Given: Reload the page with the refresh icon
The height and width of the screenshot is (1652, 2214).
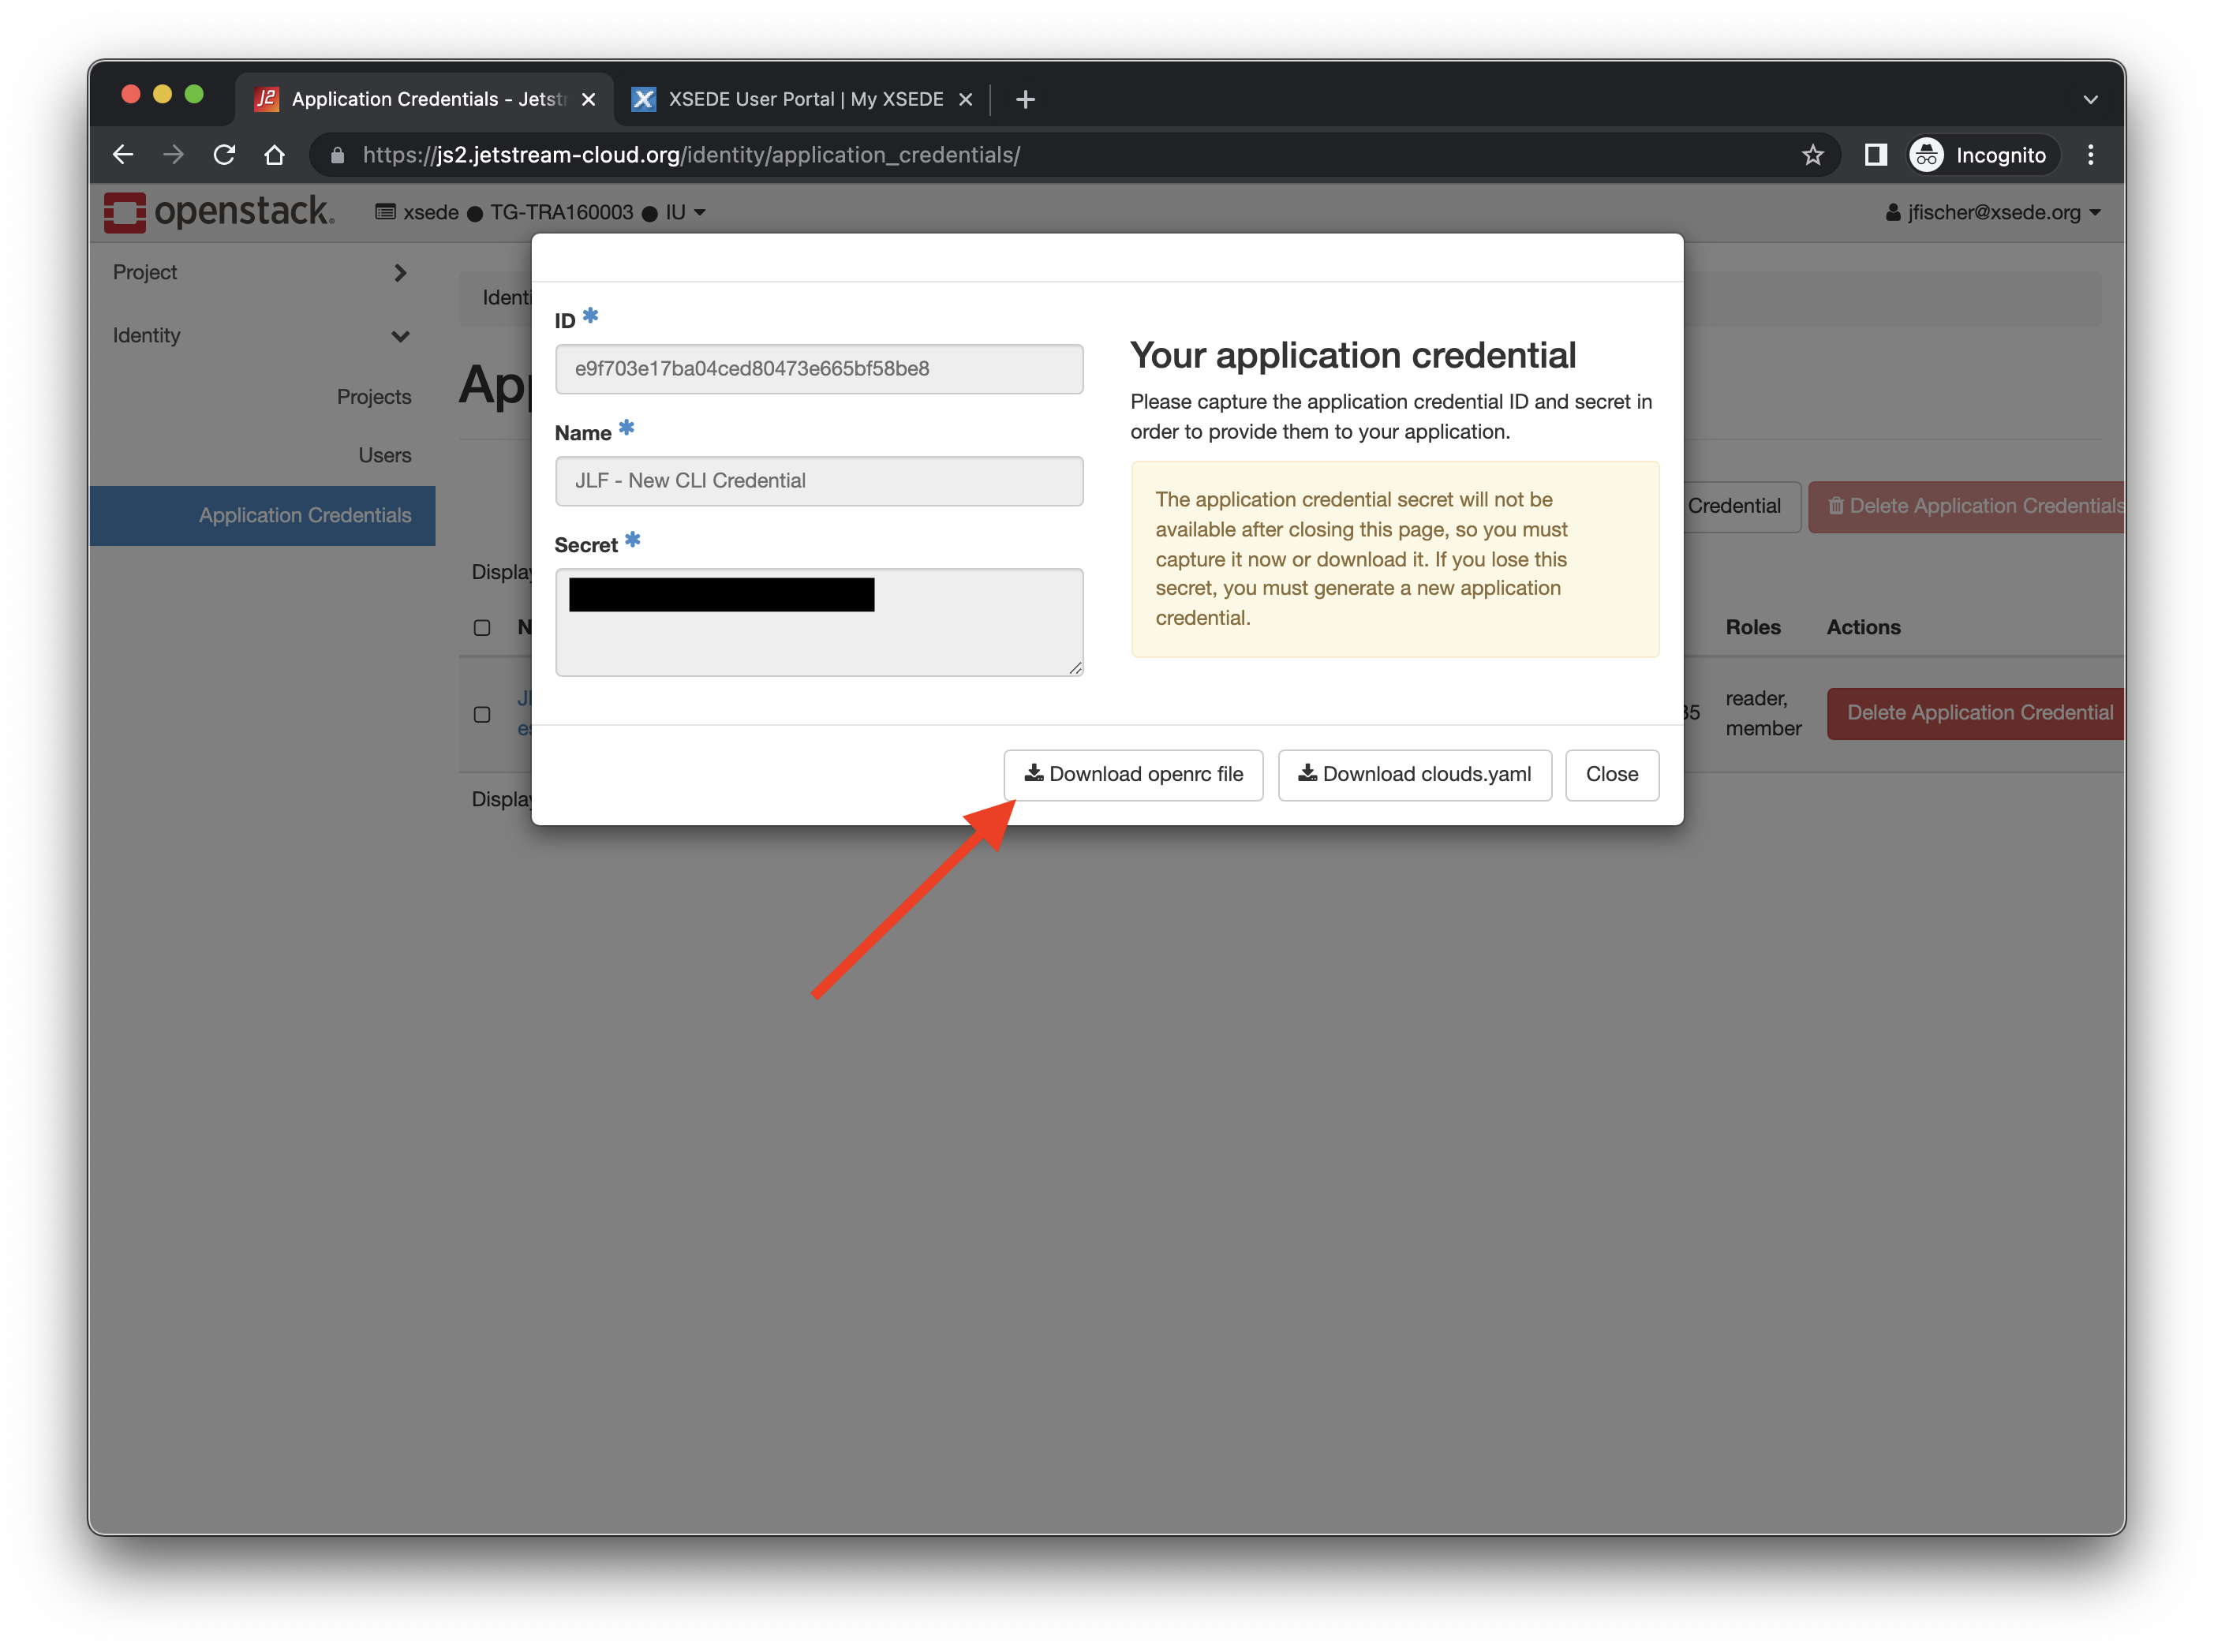Looking at the screenshot, I should pos(224,155).
